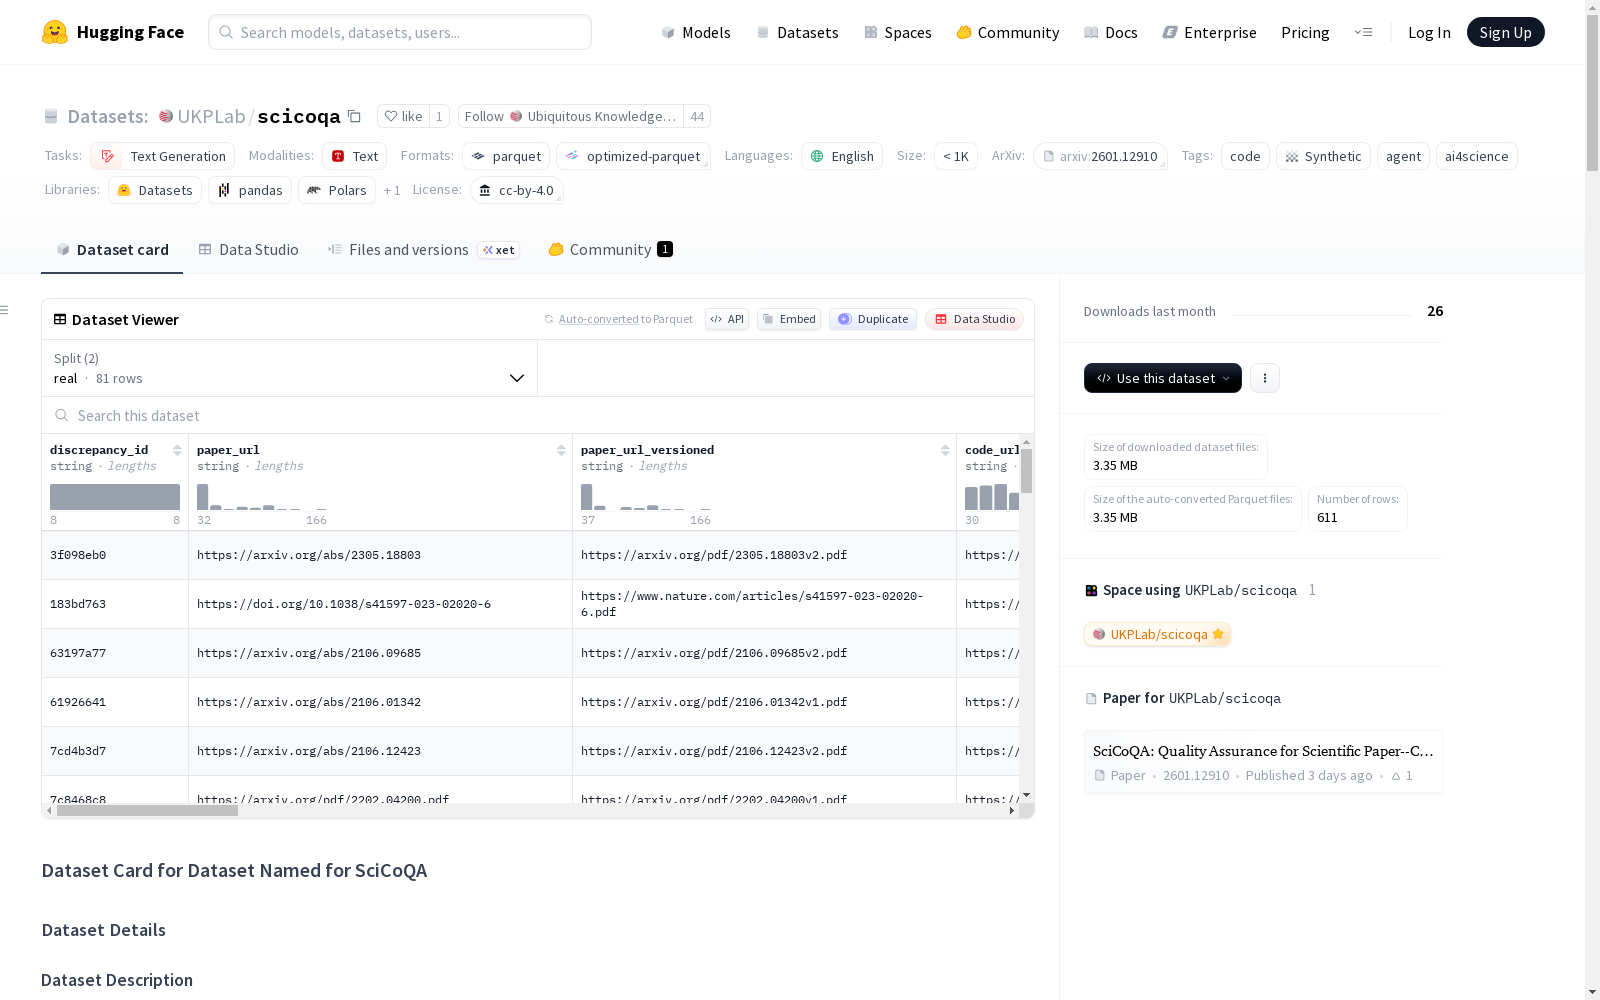The image size is (1600, 1000).
Task: Sort the paper_url column
Action: click(561, 450)
